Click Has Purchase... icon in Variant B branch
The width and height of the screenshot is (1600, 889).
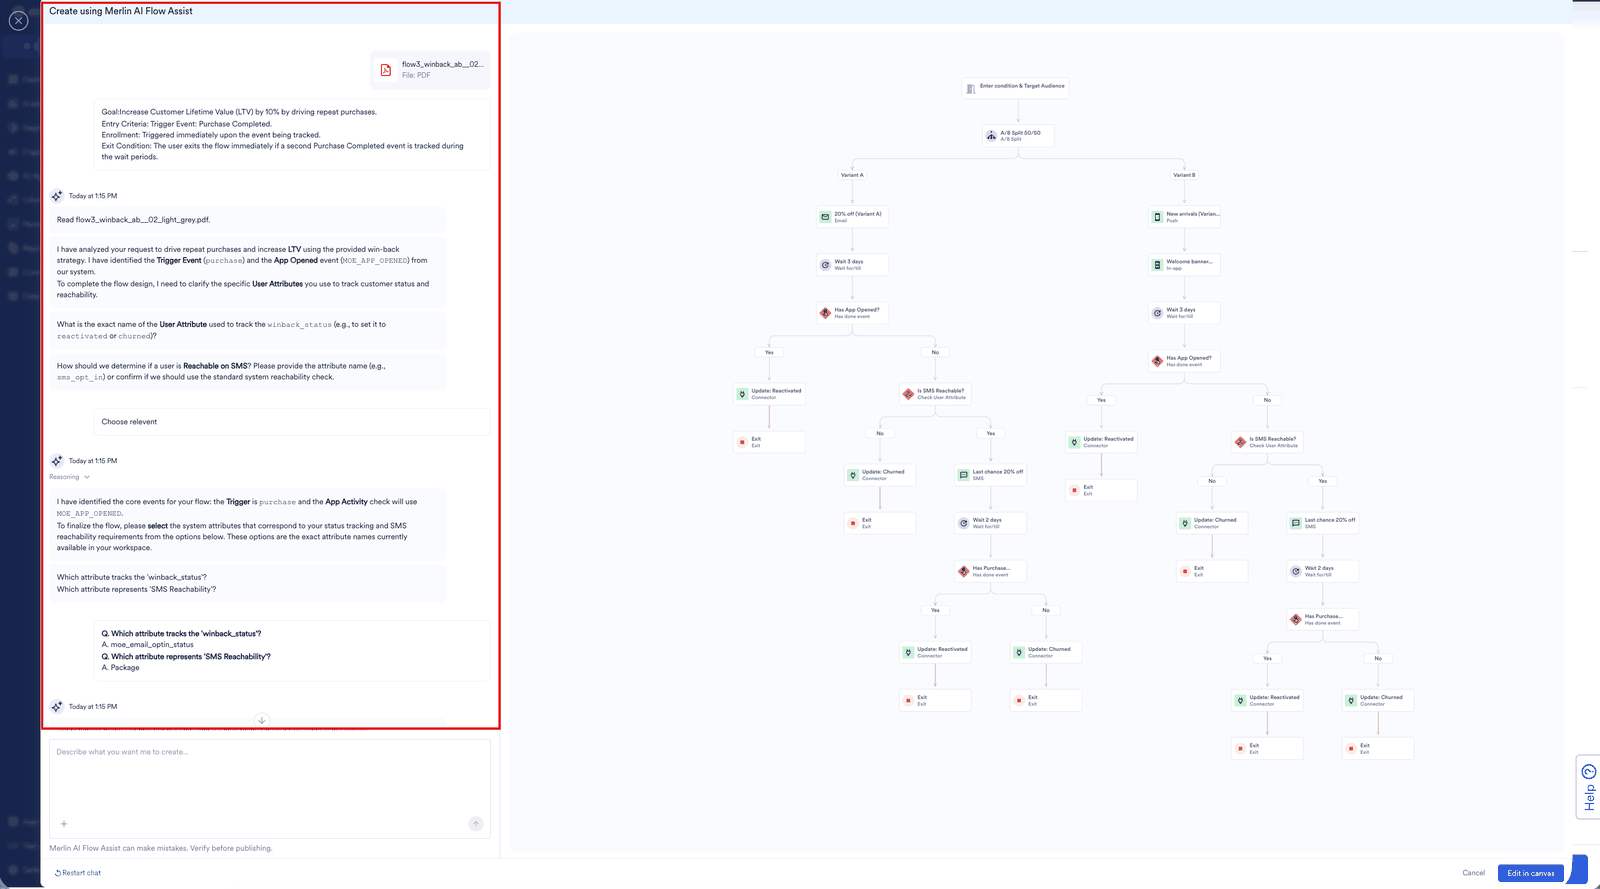click(1295, 619)
